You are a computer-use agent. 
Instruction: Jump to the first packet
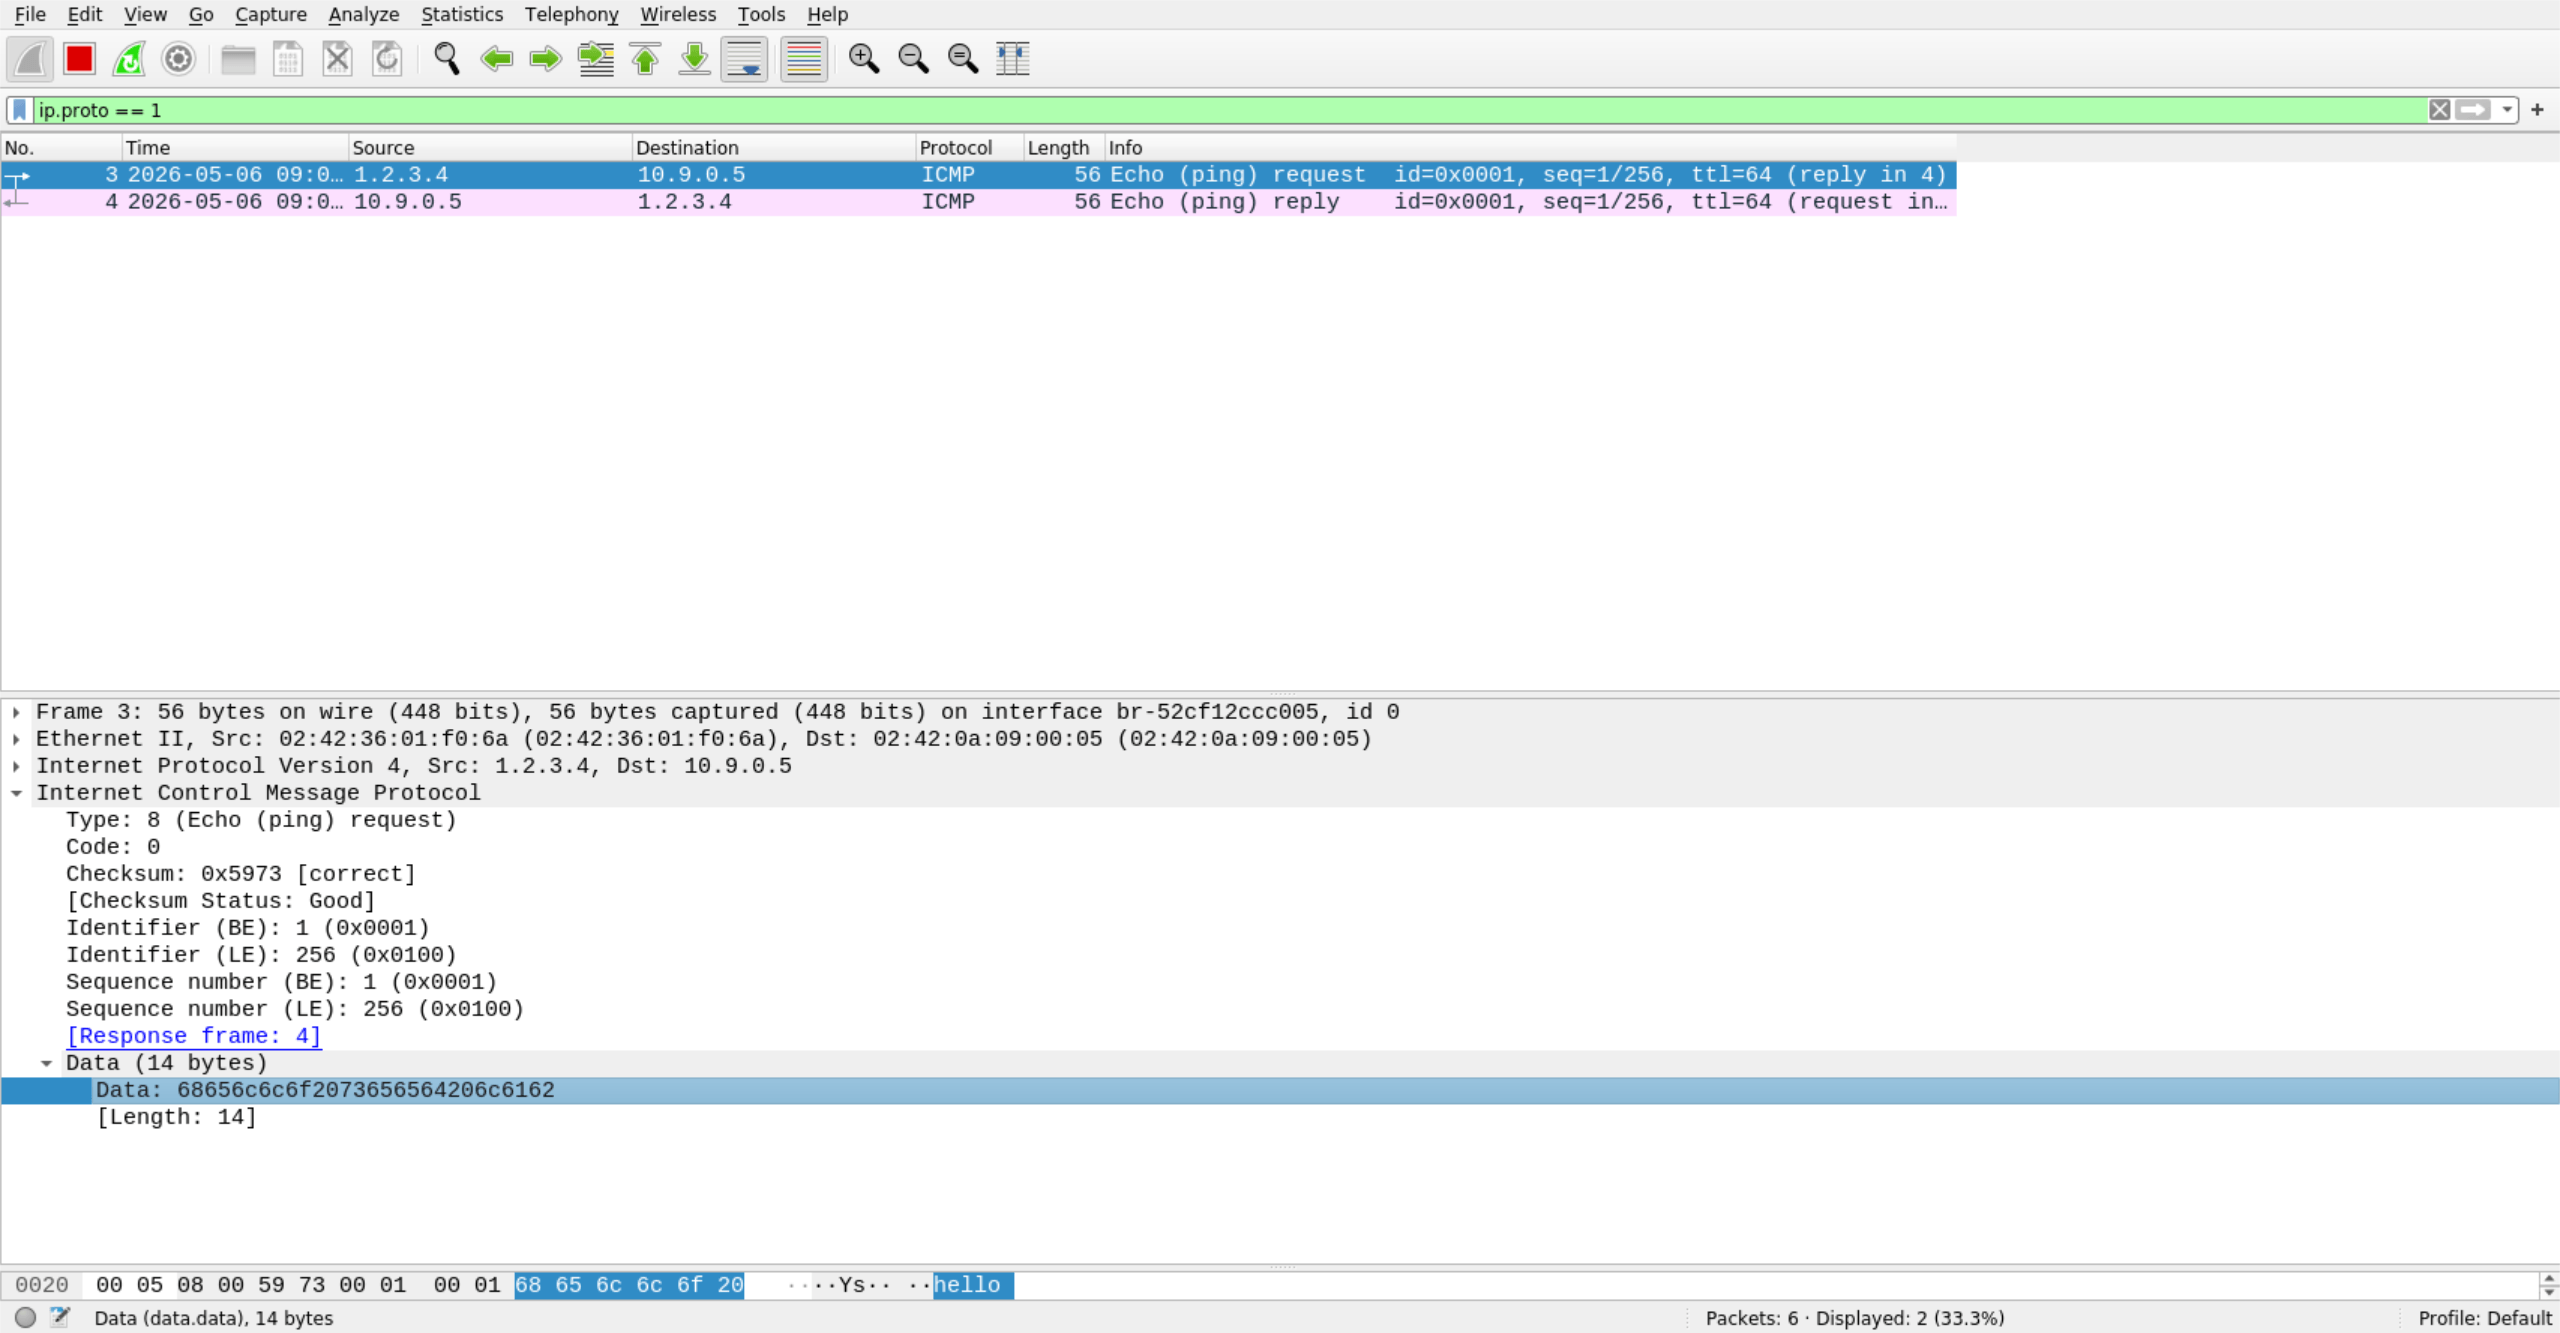click(x=645, y=59)
